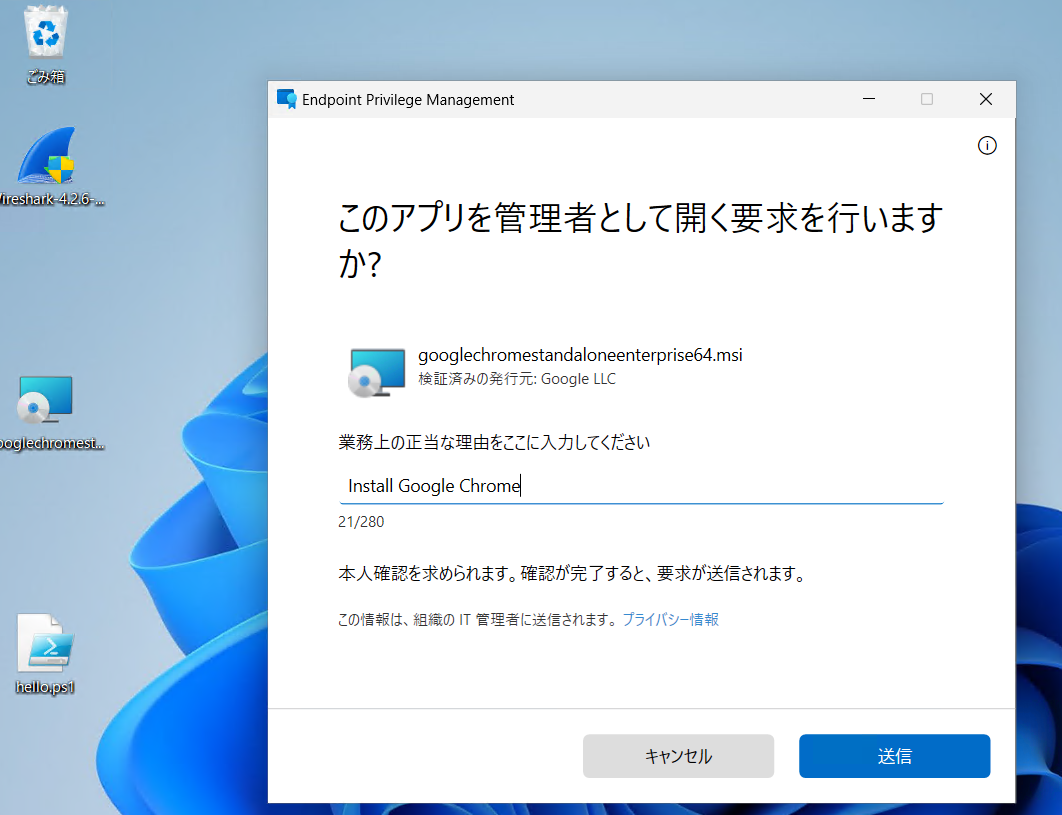This screenshot has width=1062, height=815.
Task: Click the 送信 (Send) button
Action: pos(894,756)
